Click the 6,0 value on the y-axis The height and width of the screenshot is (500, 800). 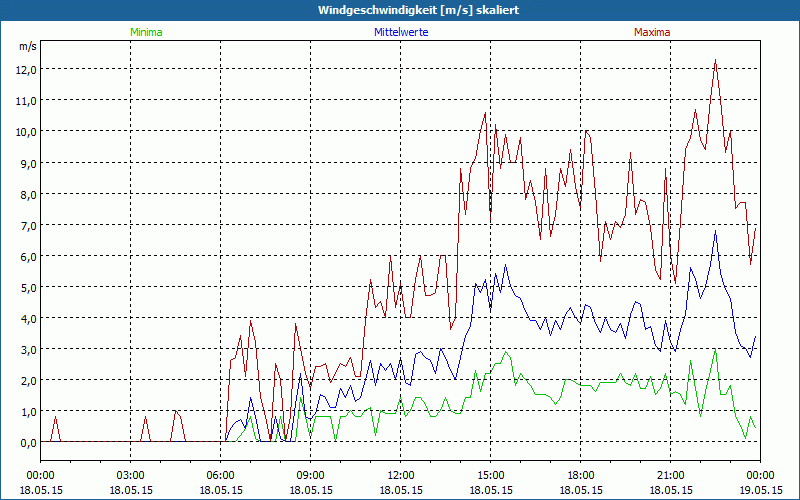click(26, 256)
